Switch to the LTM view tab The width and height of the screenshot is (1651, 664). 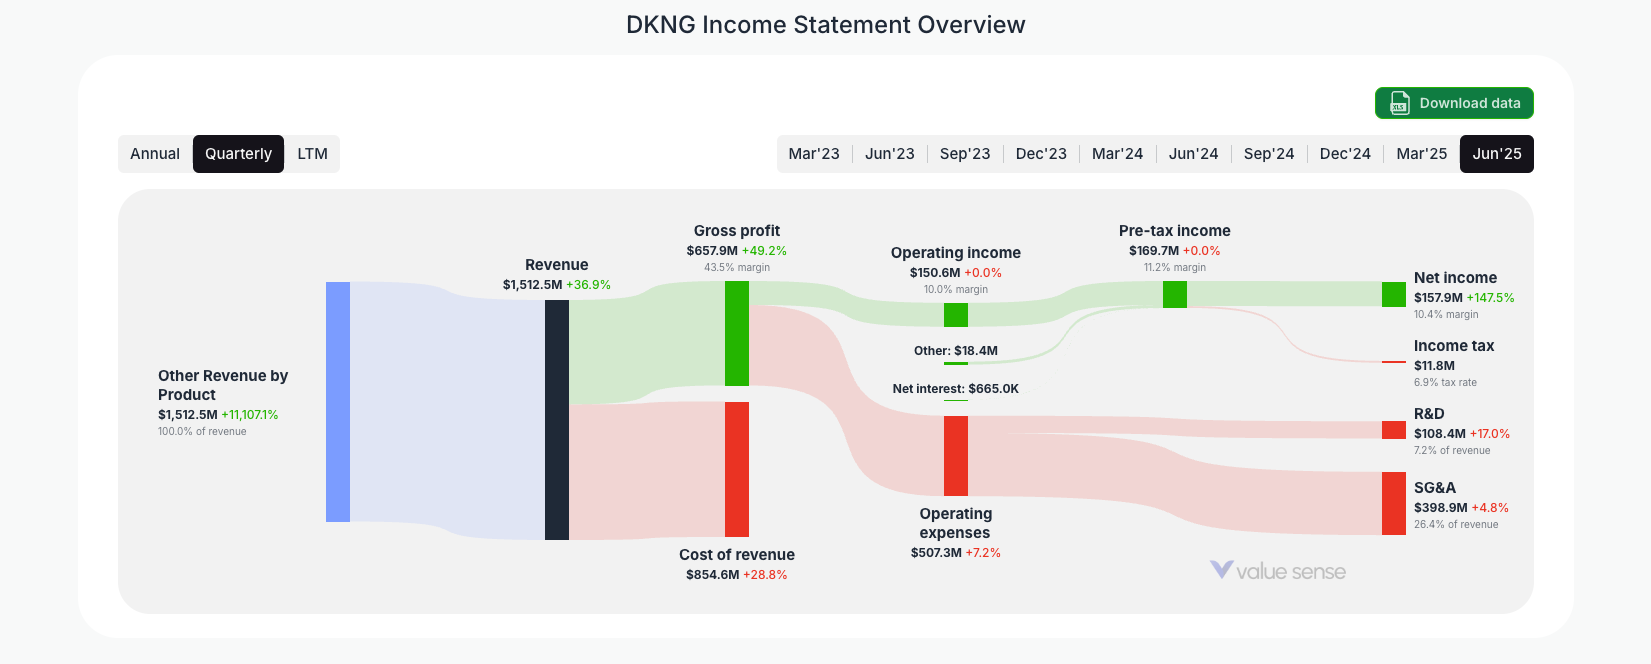pyautogui.click(x=312, y=154)
